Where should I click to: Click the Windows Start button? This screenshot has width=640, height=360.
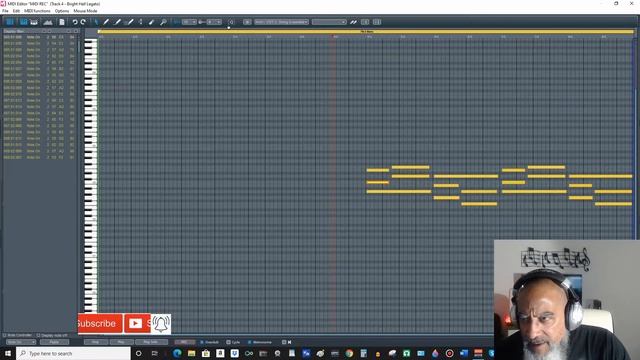(x=8, y=353)
